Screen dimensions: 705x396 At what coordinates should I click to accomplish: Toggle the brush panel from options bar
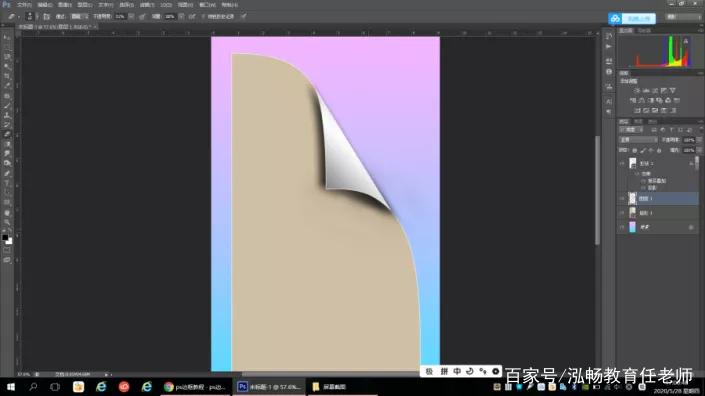click(46, 17)
